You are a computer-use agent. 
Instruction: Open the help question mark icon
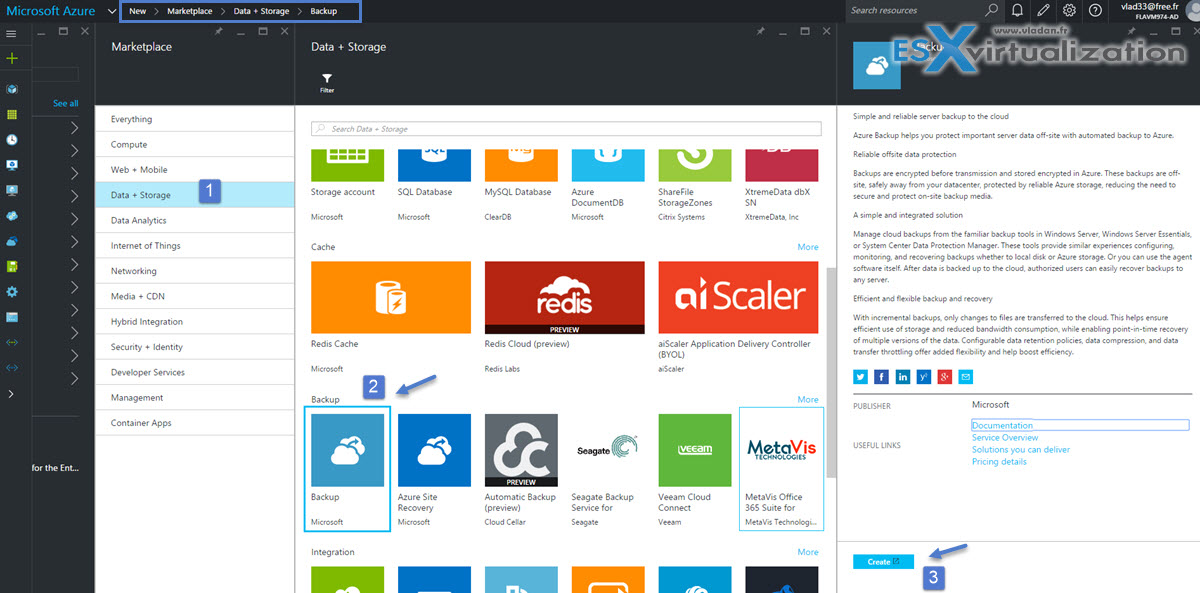(x=1095, y=10)
